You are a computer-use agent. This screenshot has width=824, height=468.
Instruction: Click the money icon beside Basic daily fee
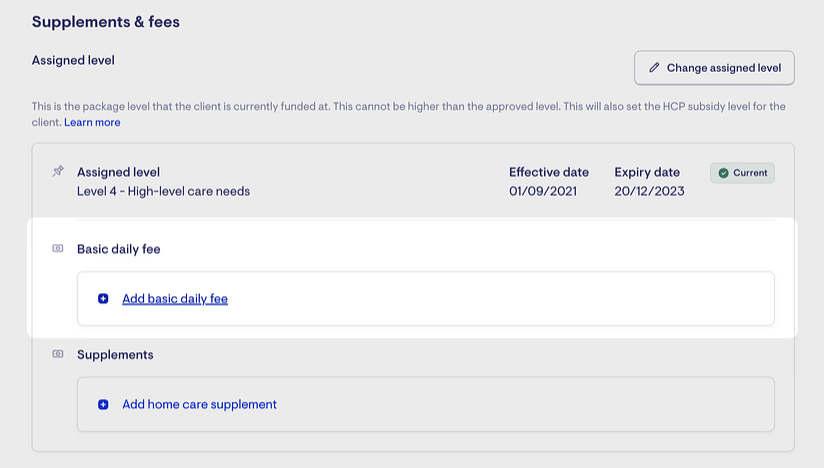[x=58, y=249]
